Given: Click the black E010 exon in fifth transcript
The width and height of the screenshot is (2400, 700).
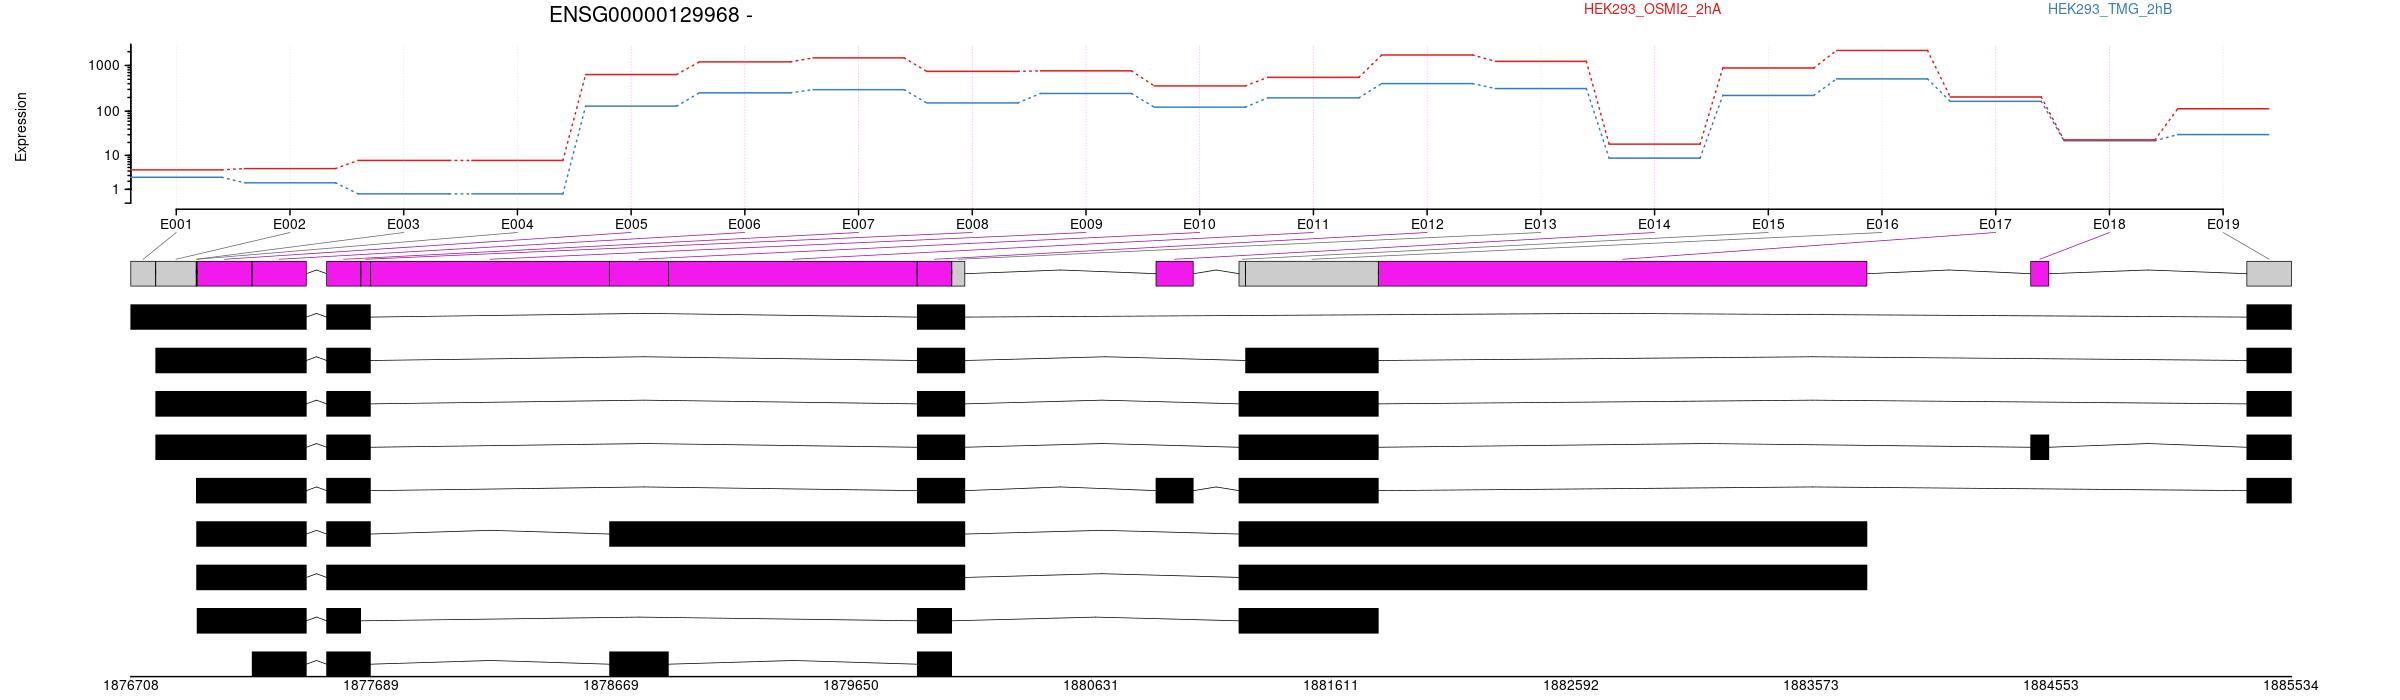Looking at the screenshot, I should click(1174, 490).
